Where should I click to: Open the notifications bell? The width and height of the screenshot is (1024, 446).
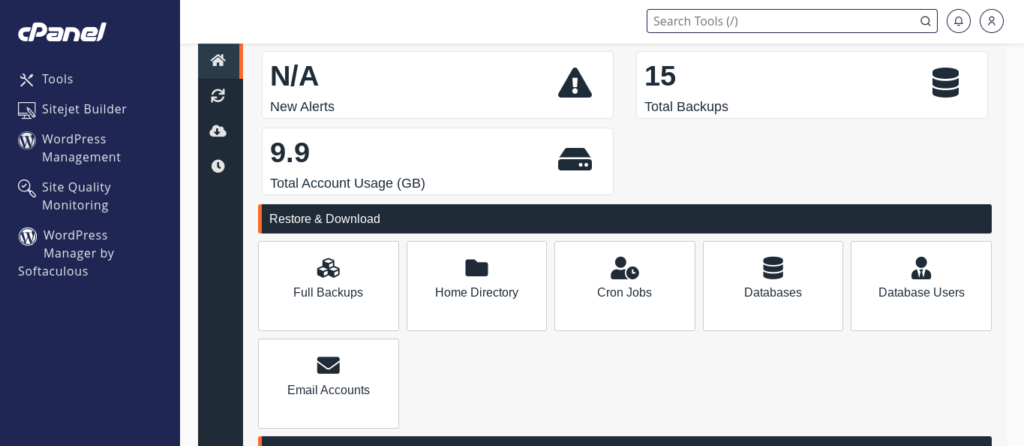[x=959, y=21]
